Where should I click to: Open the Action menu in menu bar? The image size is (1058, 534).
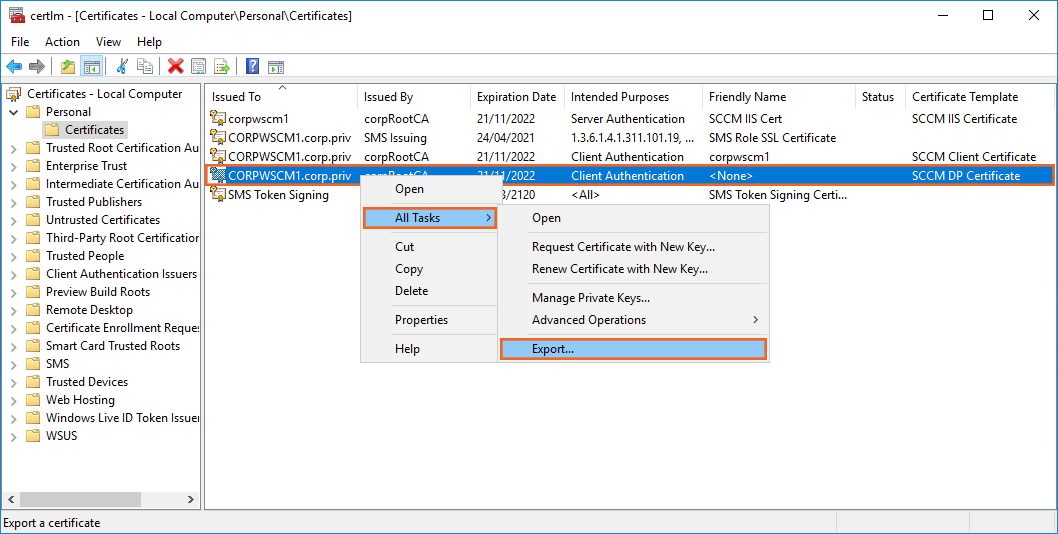point(62,42)
